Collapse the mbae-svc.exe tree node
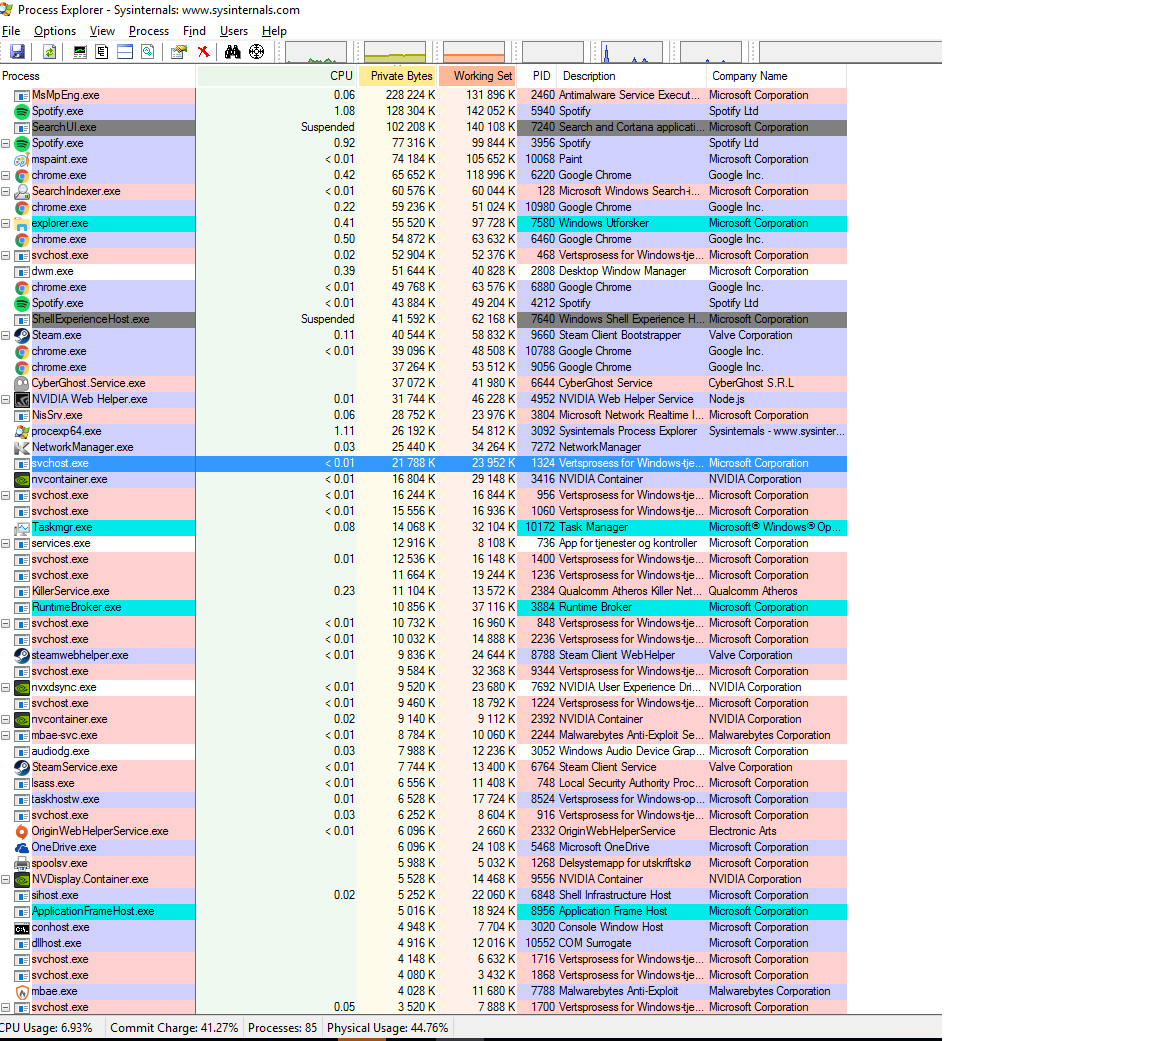 tap(6, 735)
